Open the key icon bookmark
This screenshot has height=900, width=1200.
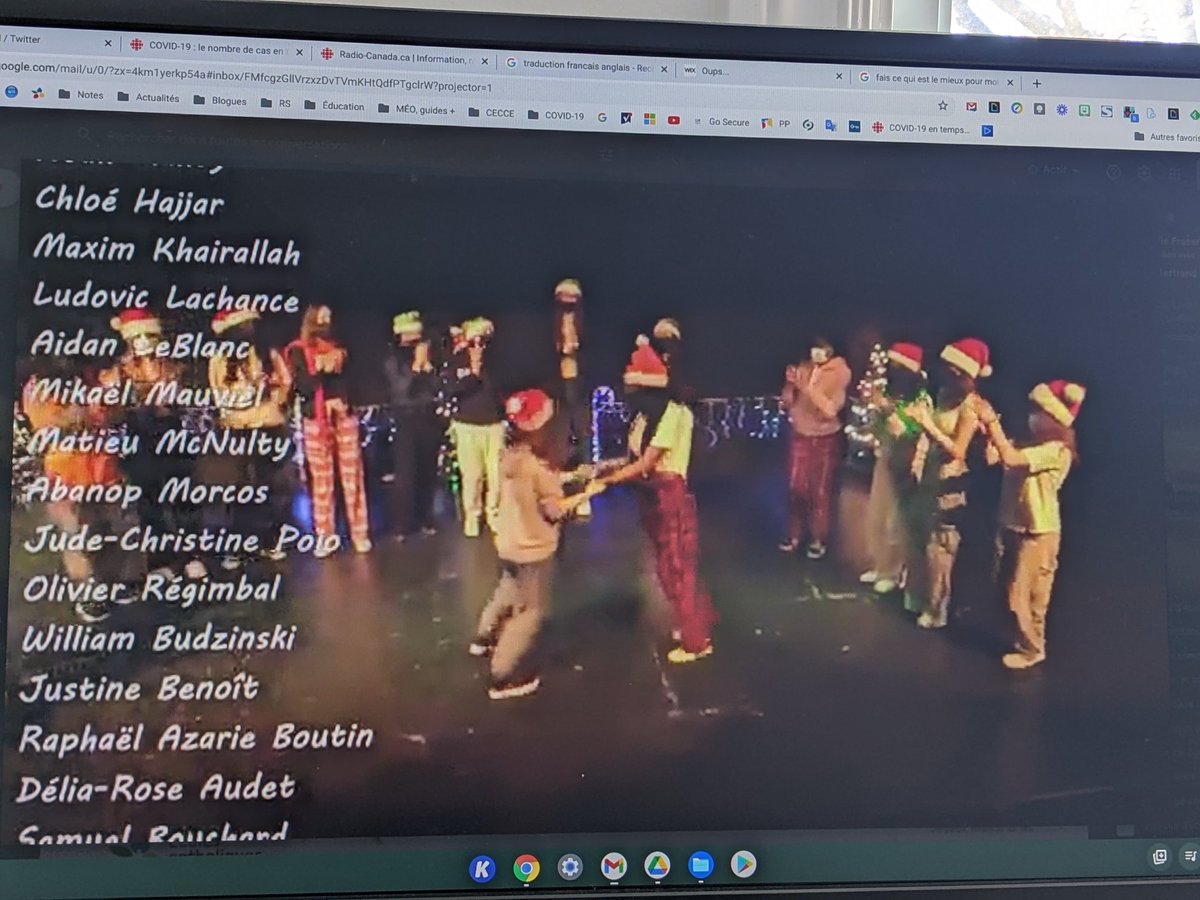point(854,126)
